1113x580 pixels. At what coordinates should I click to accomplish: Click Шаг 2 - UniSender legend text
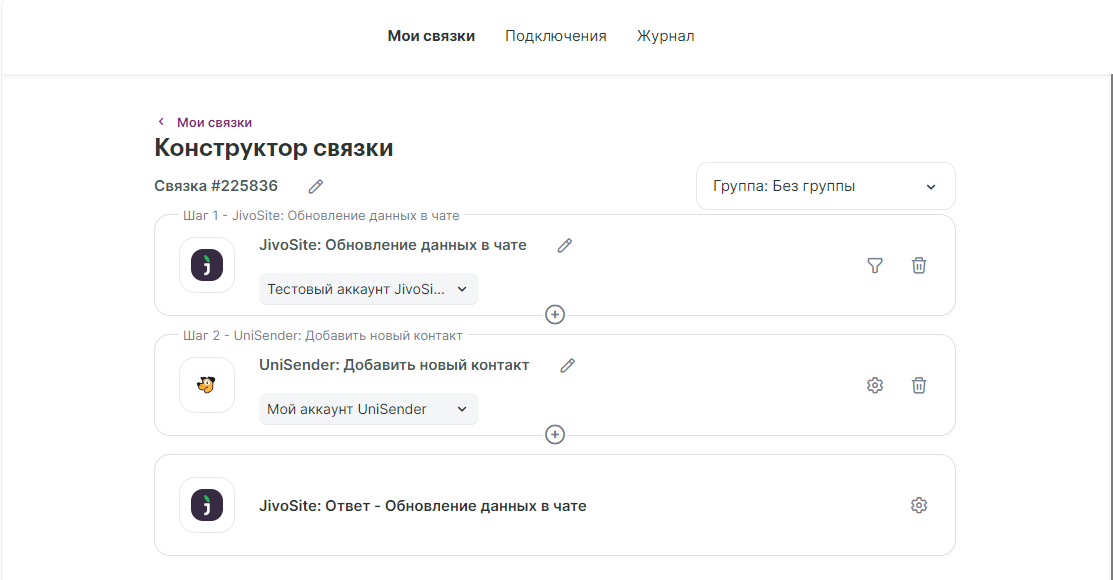322,335
